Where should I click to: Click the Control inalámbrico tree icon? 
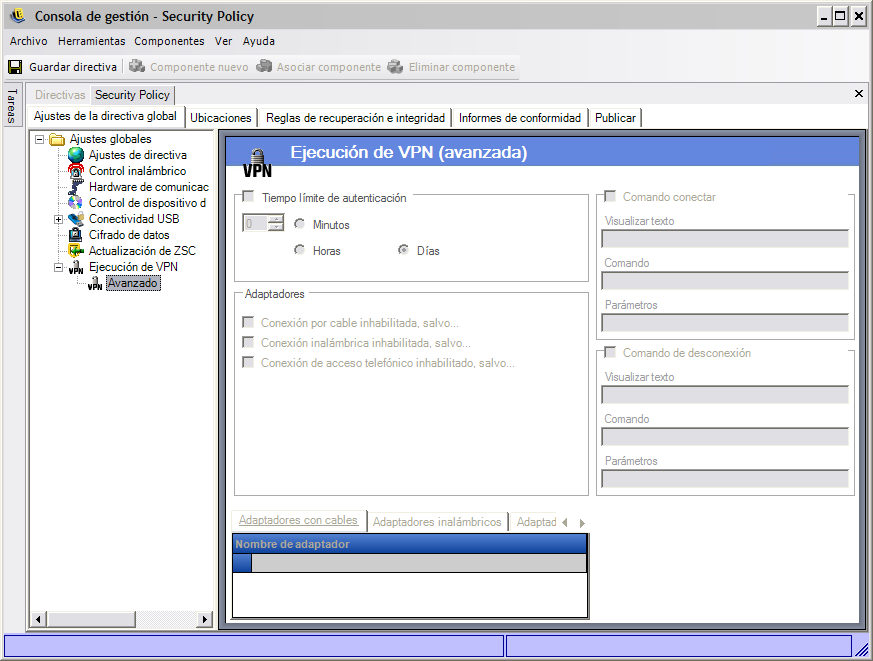tap(76, 171)
